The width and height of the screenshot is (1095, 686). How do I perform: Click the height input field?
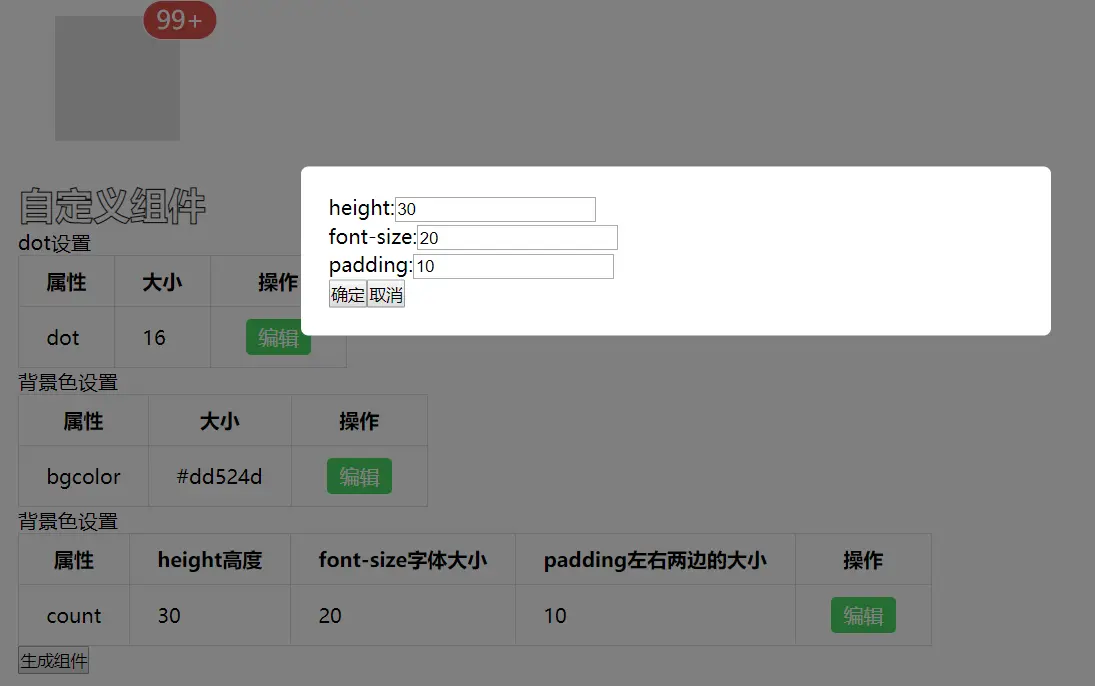[x=495, y=209]
